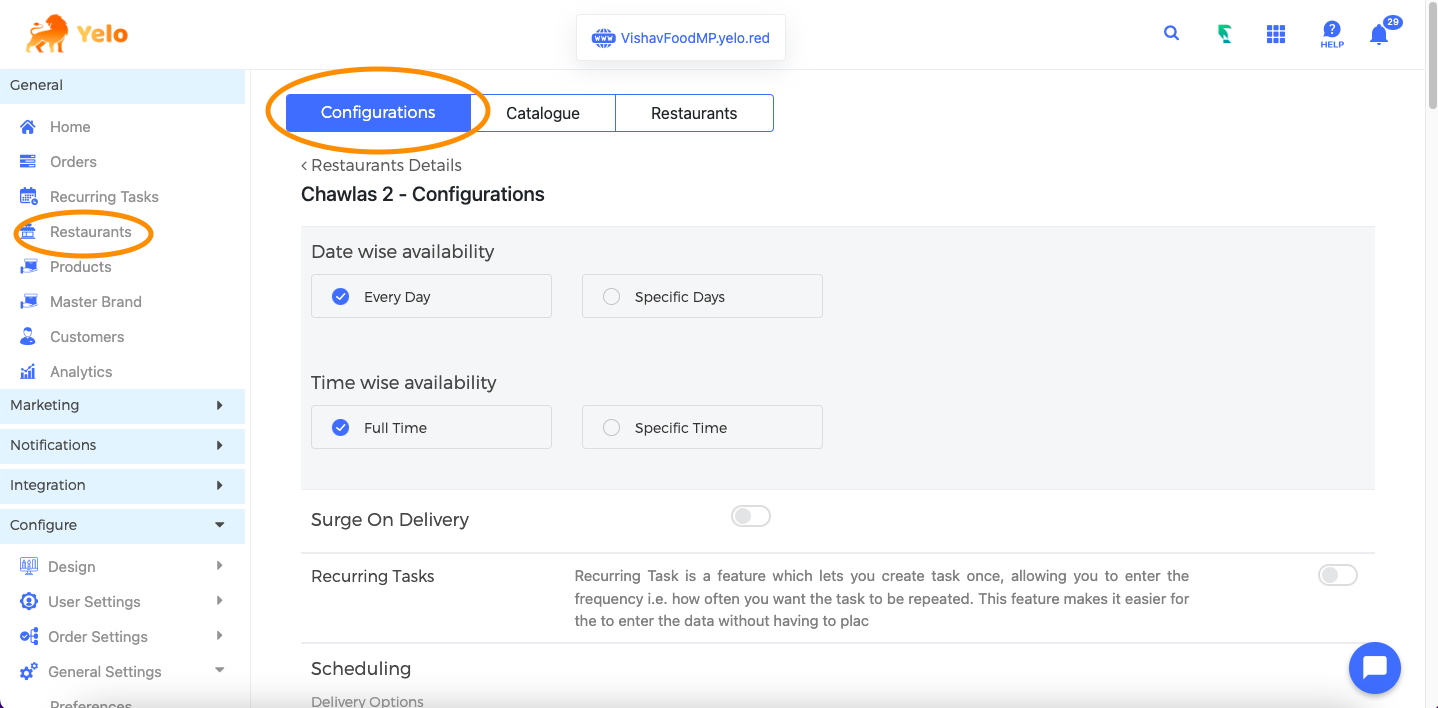The width and height of the screenshot is (1438, 708).
Task: Click the Customers person icon
Action: click(28, 337)
